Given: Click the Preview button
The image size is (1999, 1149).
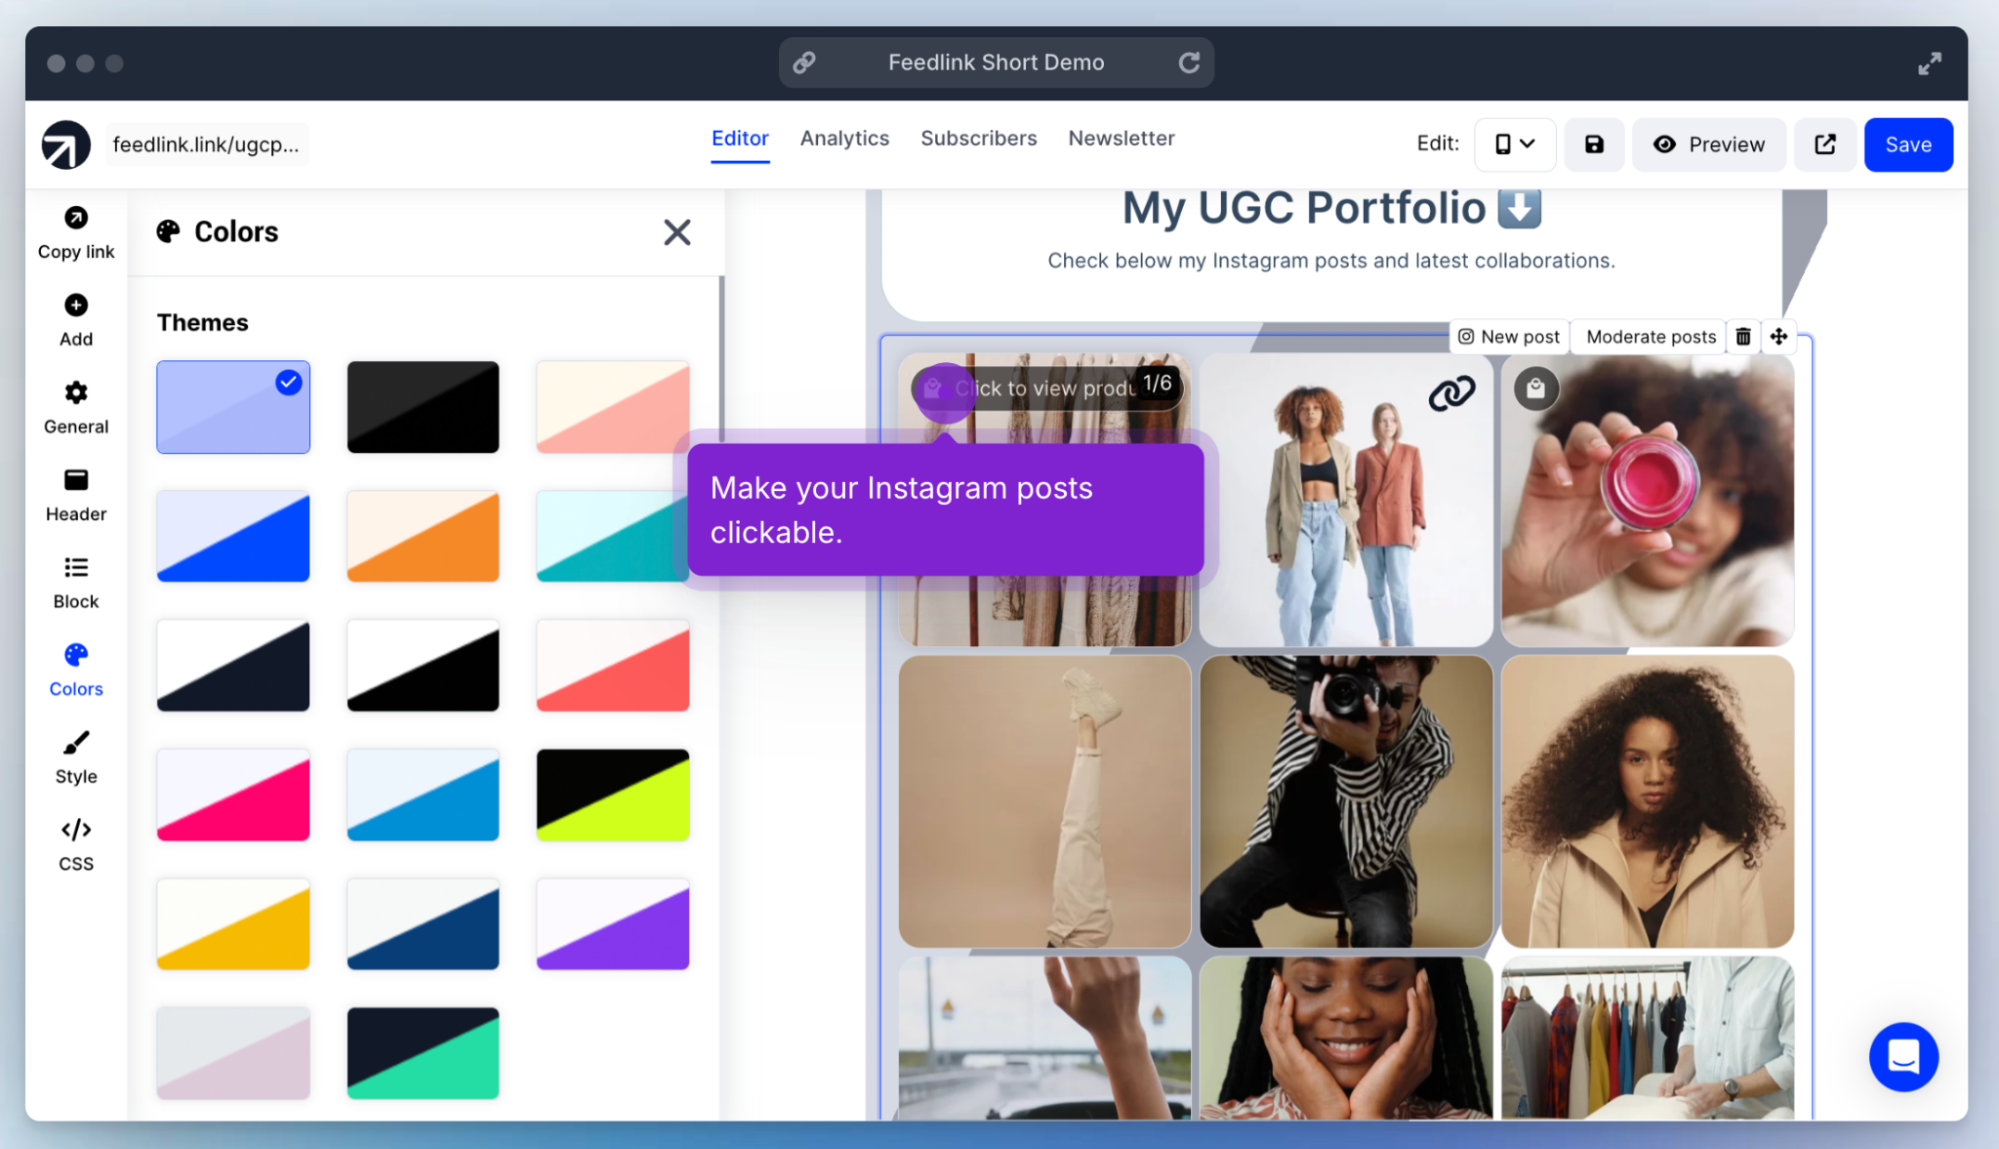Looking at the screenshot, I should pos(1709,145).
